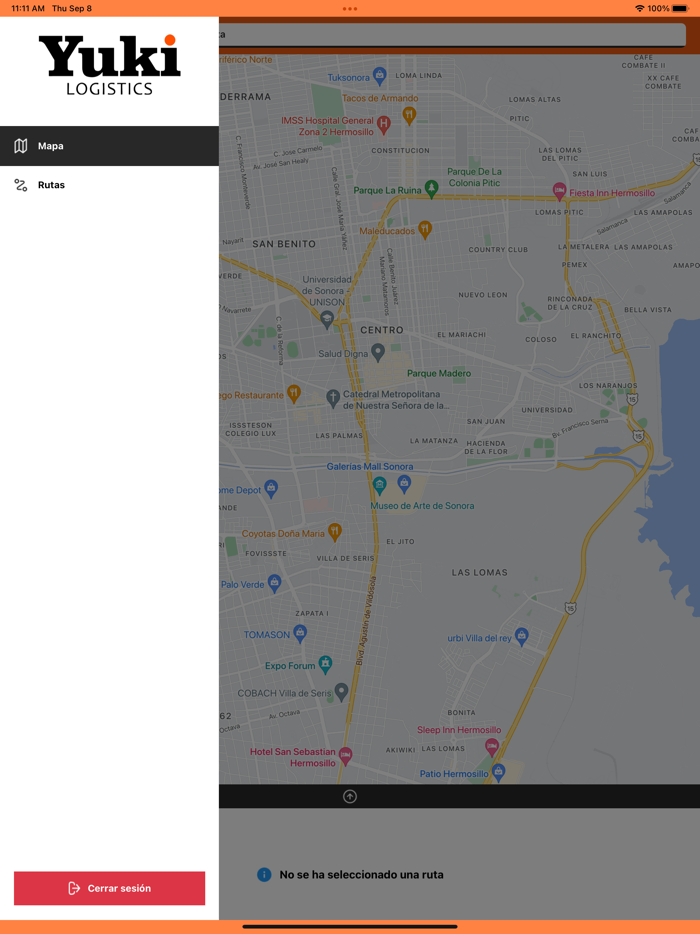Tap the urbi Villa del rey pin
The height and width of the screenshot is (934, 700).
(x=521, y=636)
